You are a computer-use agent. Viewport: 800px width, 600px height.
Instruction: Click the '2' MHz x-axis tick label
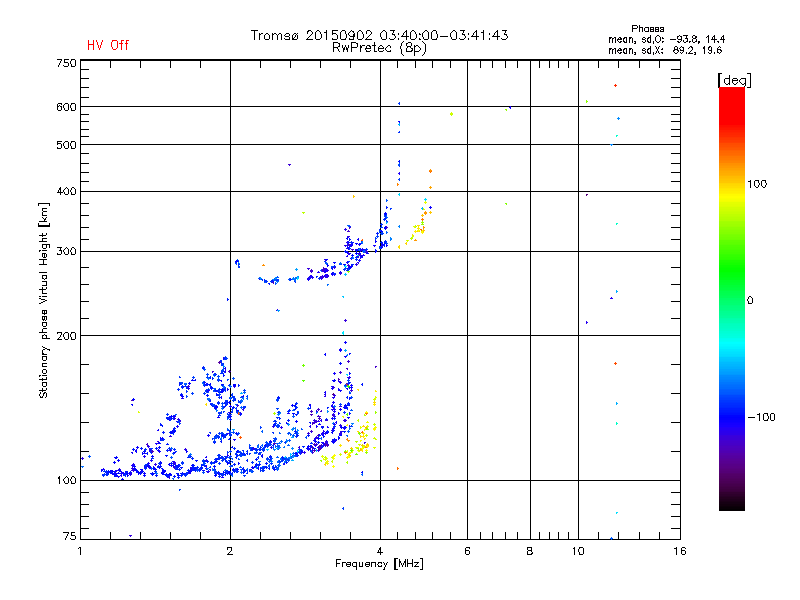tap(230, 551)
